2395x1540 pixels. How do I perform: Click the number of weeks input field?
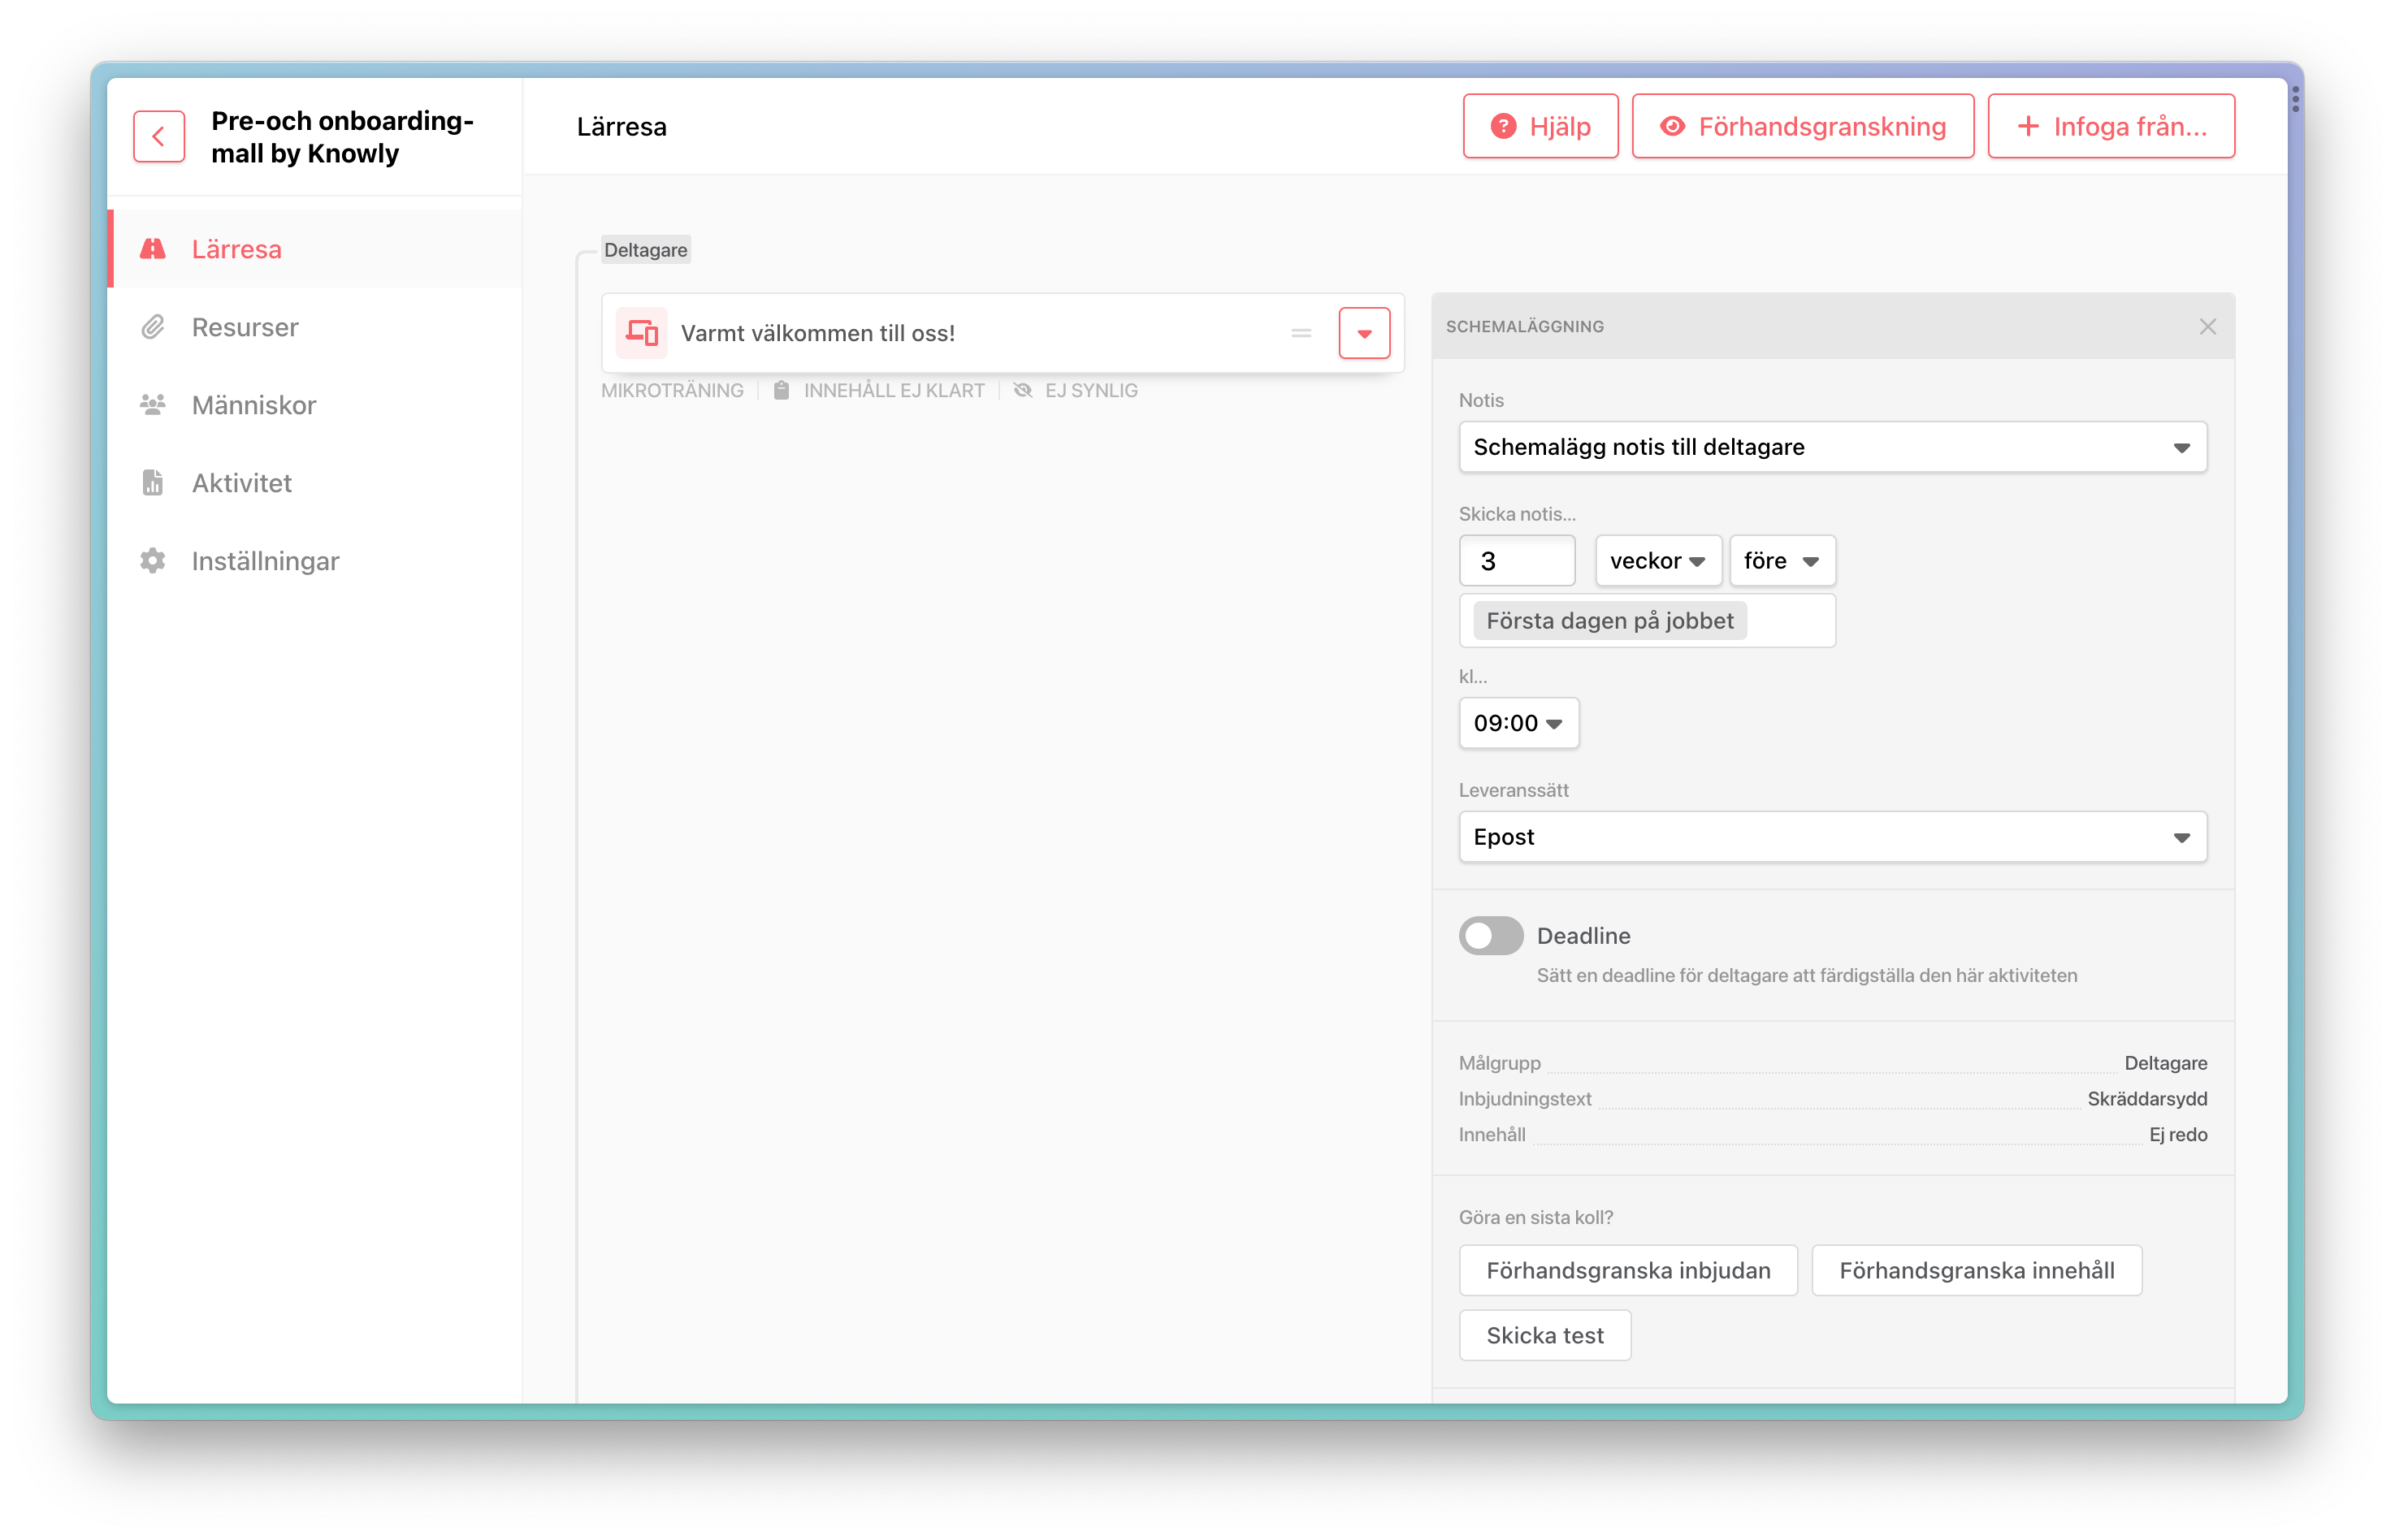1516,561
